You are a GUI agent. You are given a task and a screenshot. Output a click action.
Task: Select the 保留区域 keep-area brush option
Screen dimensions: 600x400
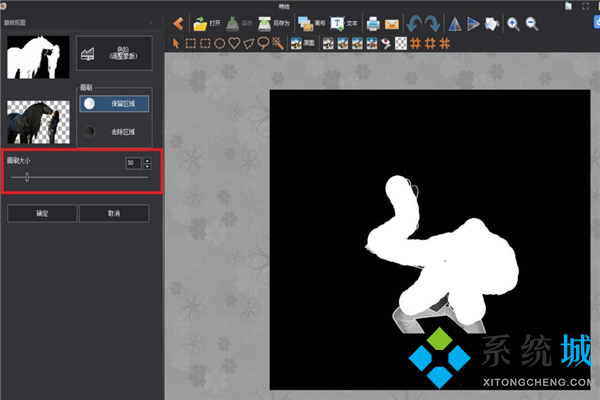(x=114, y=103)
